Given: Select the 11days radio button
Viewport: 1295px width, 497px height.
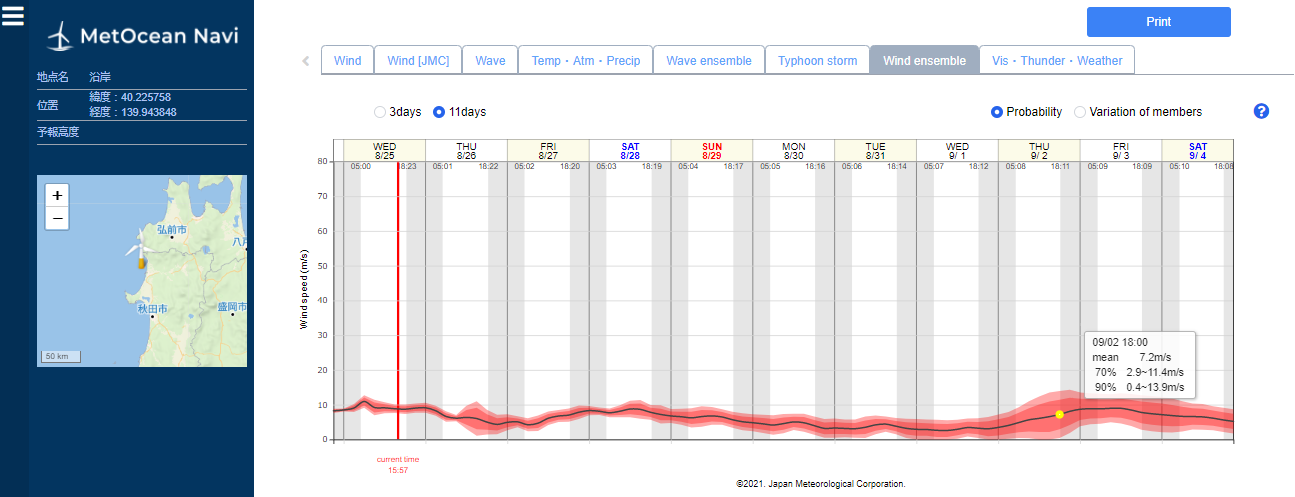Looking at the screenshot, I should click(440, 112).
